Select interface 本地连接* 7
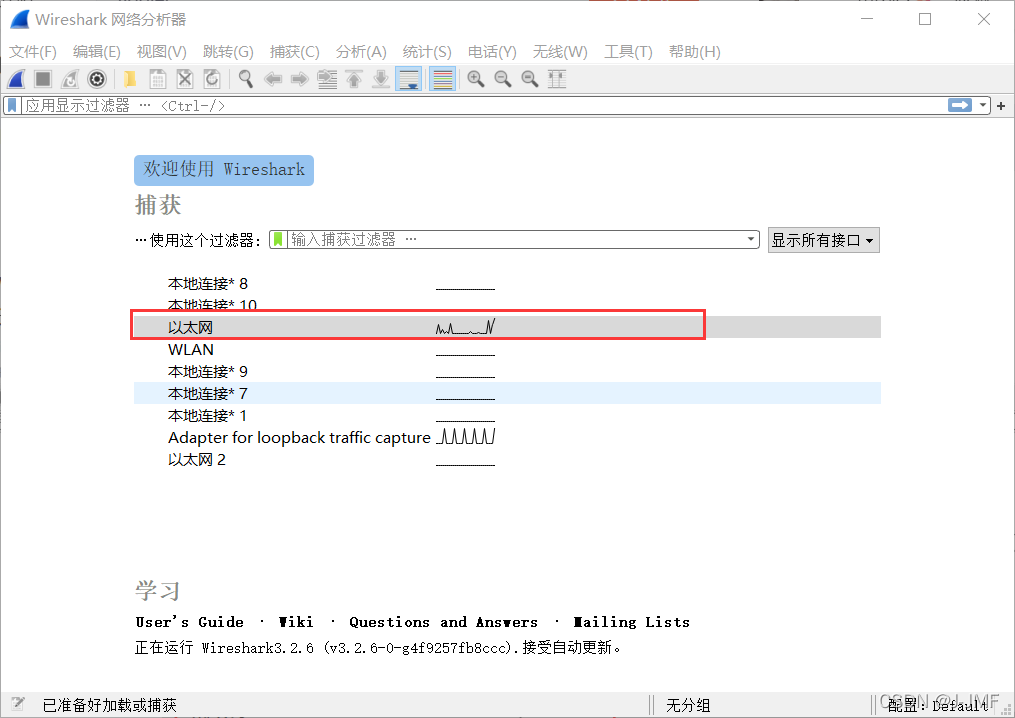The image size is (1015, 718). [508, 394]
